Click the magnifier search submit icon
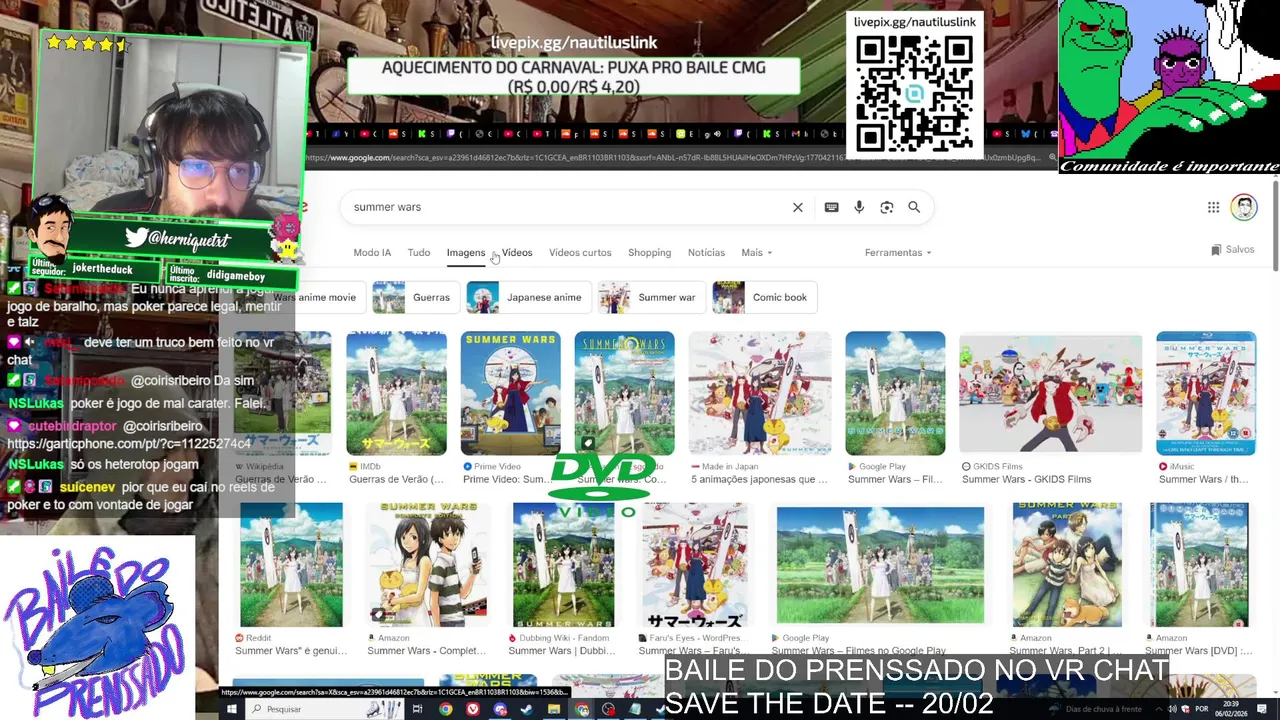Viewport: 1280px width, 720px height. point(914,207)
